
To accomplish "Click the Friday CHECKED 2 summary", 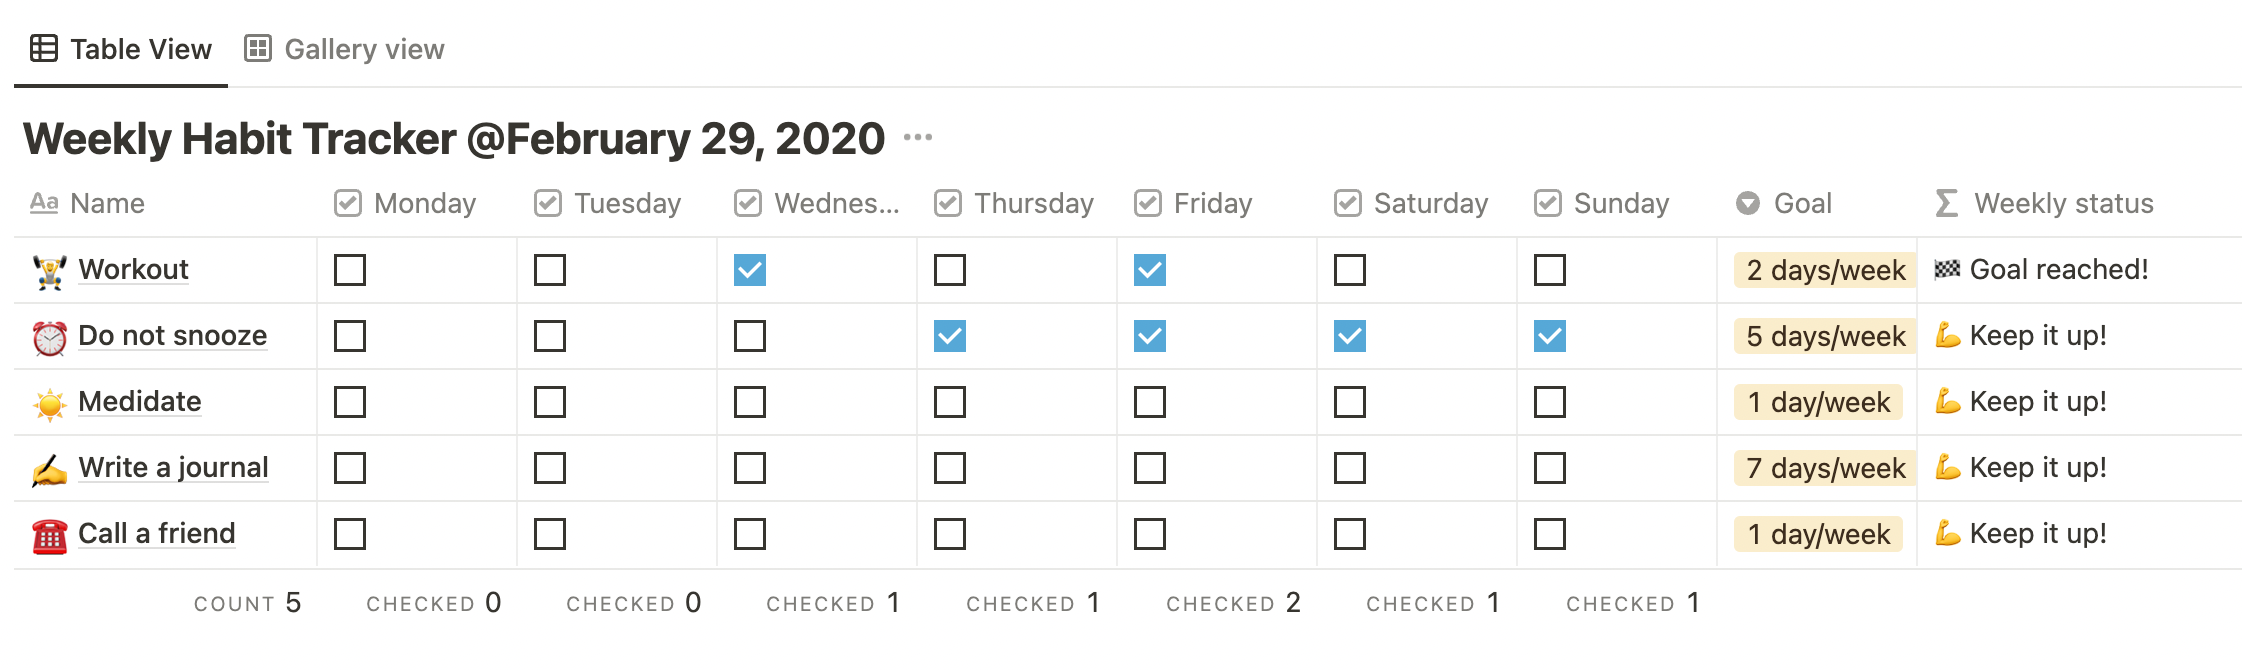I will (1233, 603).
